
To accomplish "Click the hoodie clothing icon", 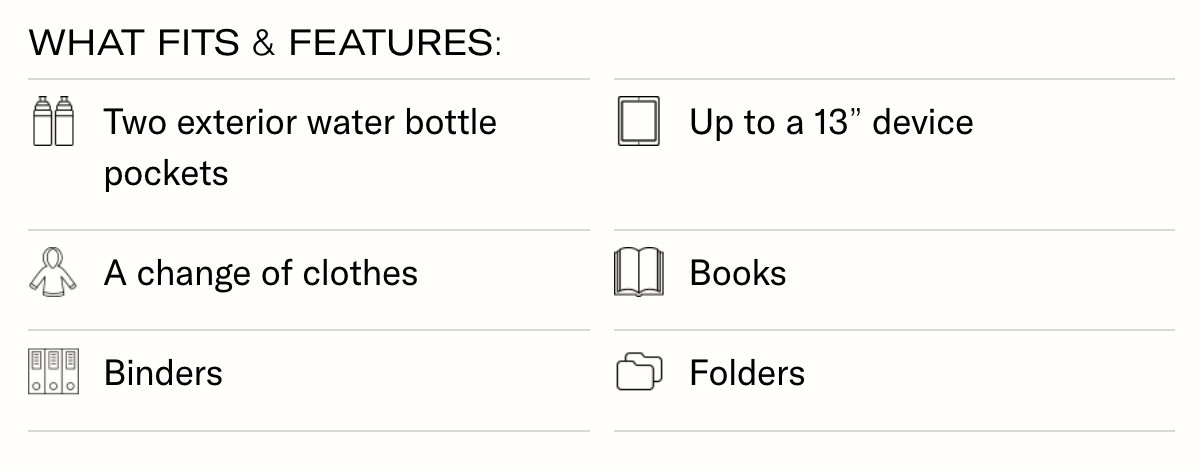I will pos(53,272).
